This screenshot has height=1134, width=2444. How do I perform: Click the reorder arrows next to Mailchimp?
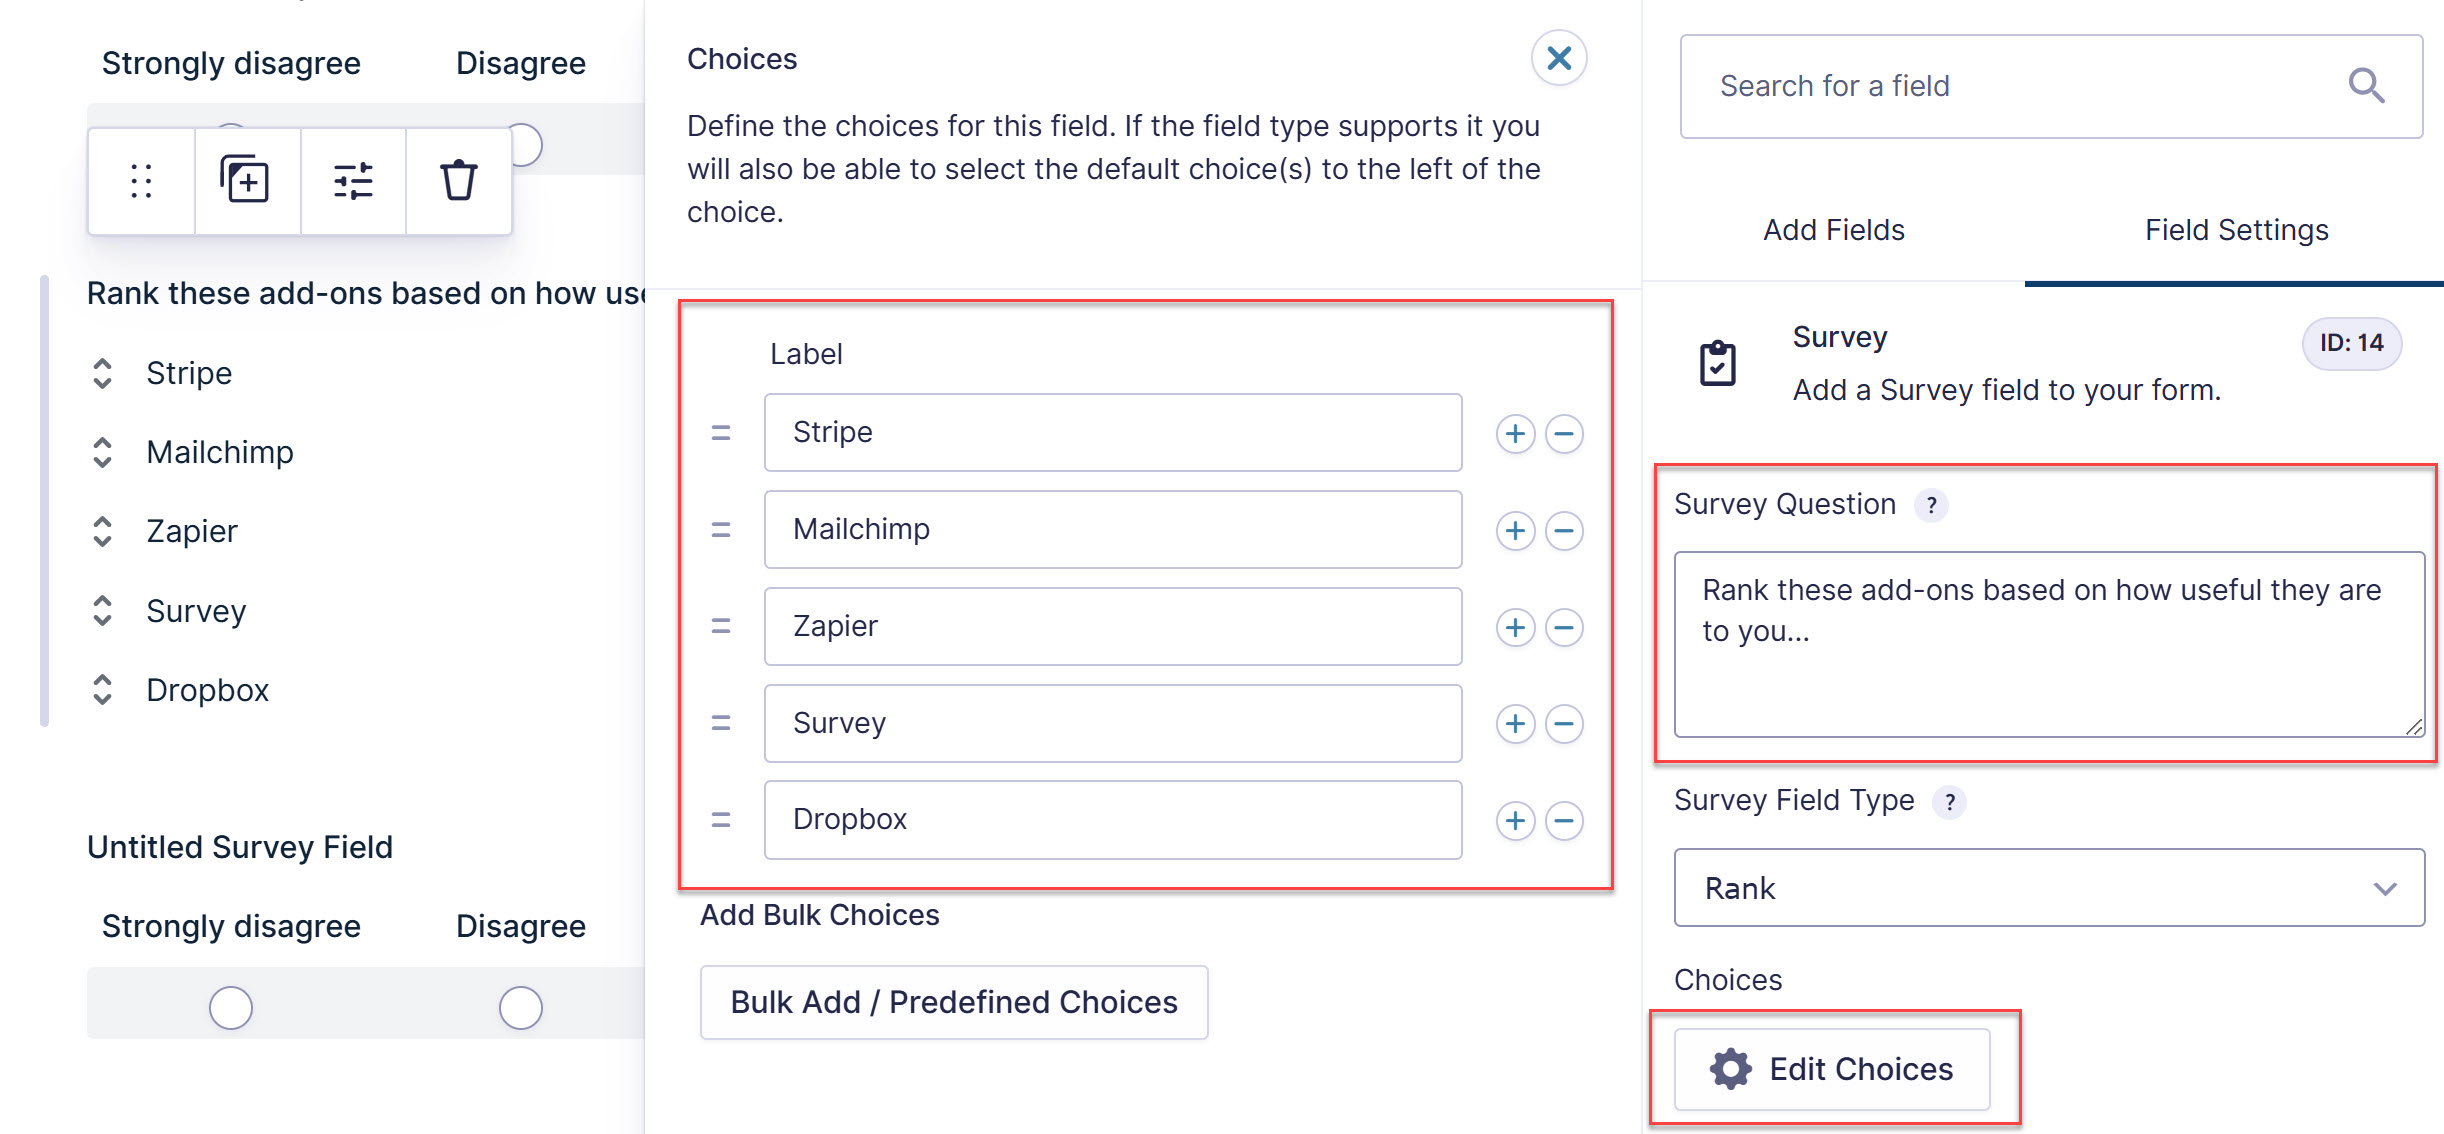pyautogui.click(x=103, y=452)
